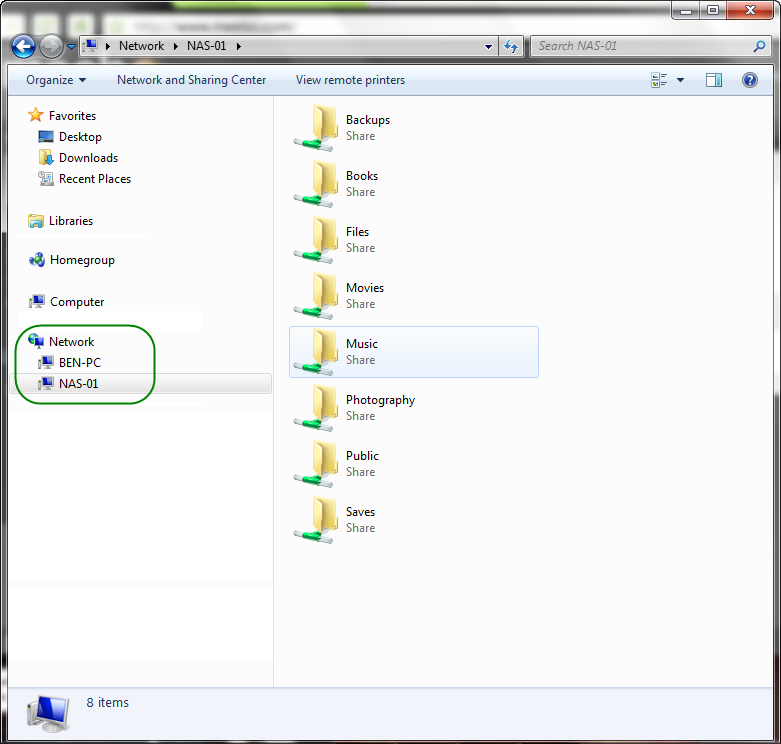Open the view options dropdown arrow
Image resolution: width=781 pixels, height=744 pixels.
[680, 80]
